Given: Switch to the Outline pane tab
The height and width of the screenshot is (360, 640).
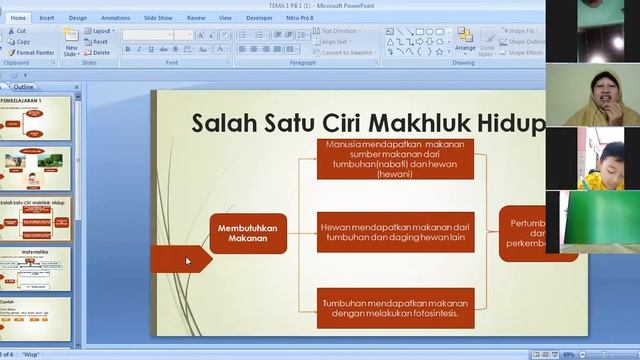Looking at the screenshot, I should click(x=23, y=87).
